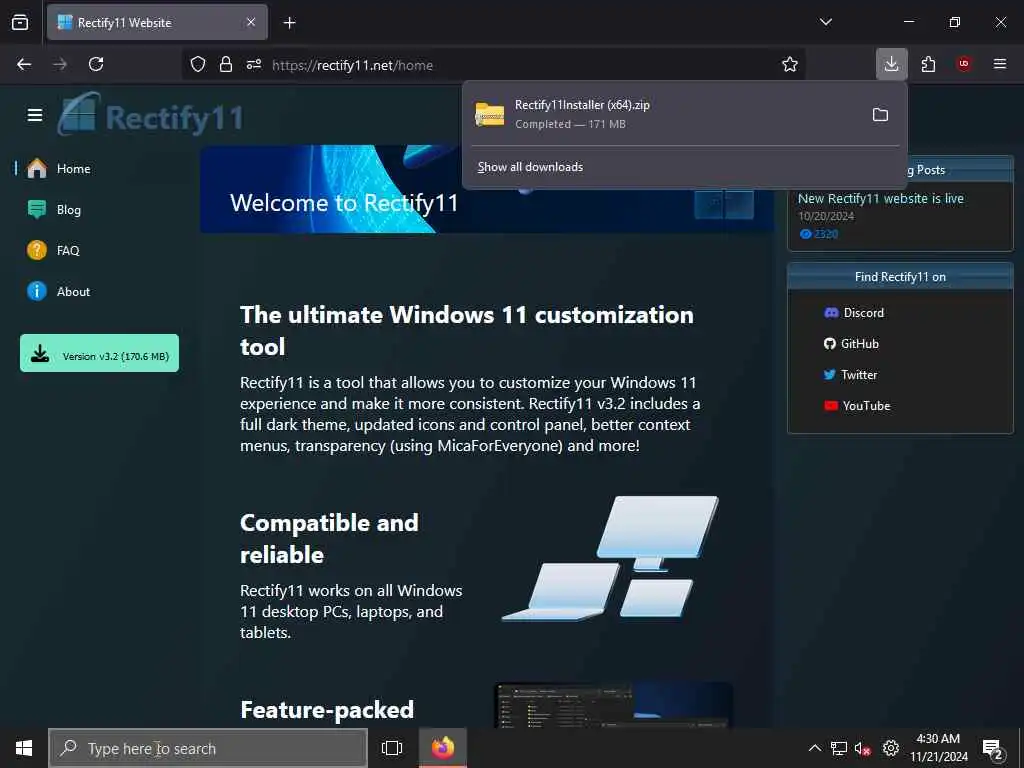
Task: Open the GitHub link
Action: tap(852, 344)
